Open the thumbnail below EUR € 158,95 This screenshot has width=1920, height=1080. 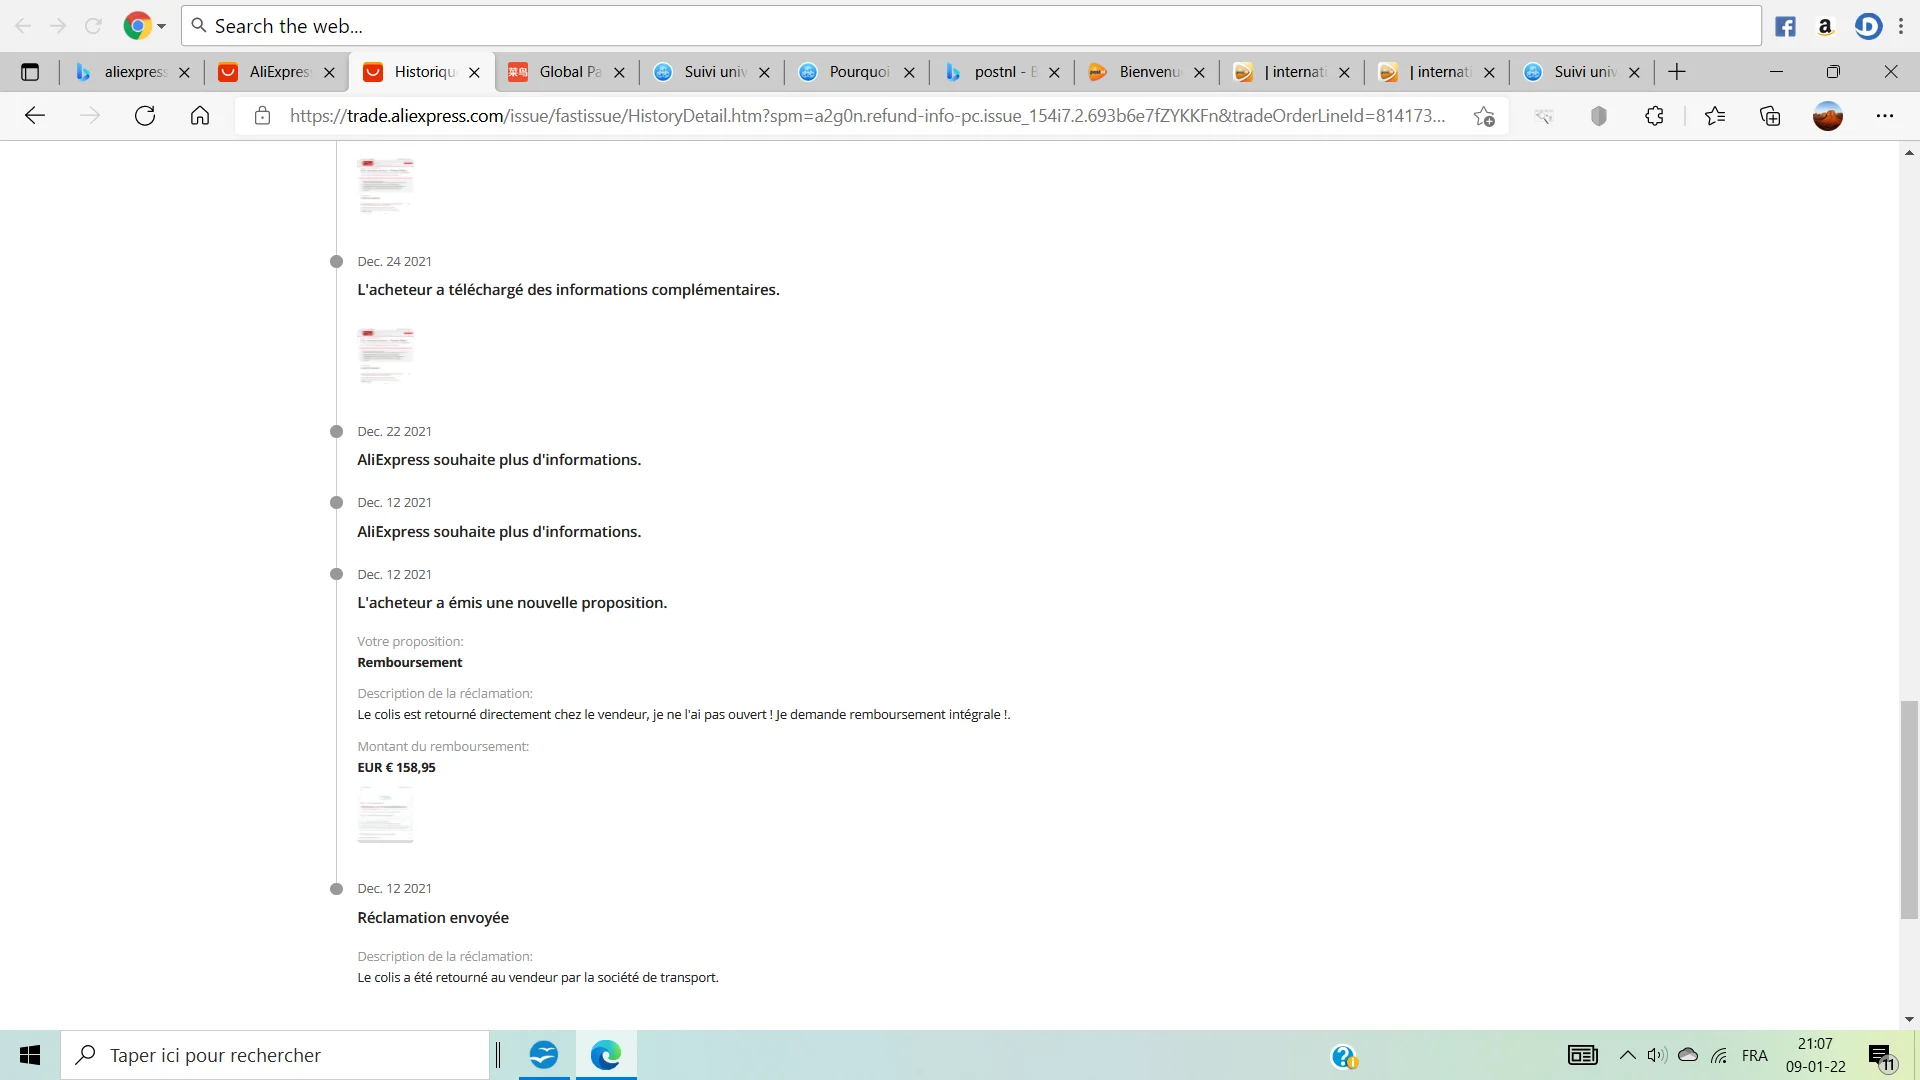tap(385, 814)
